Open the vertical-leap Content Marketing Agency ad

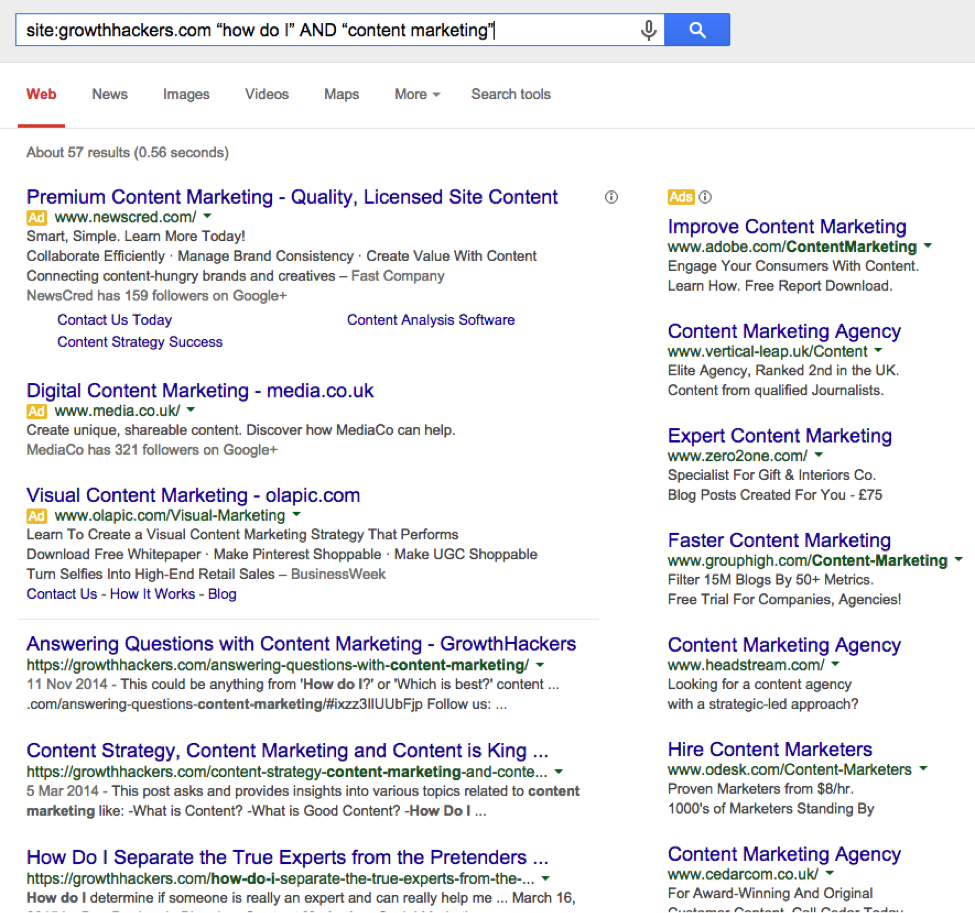[784, 331]
